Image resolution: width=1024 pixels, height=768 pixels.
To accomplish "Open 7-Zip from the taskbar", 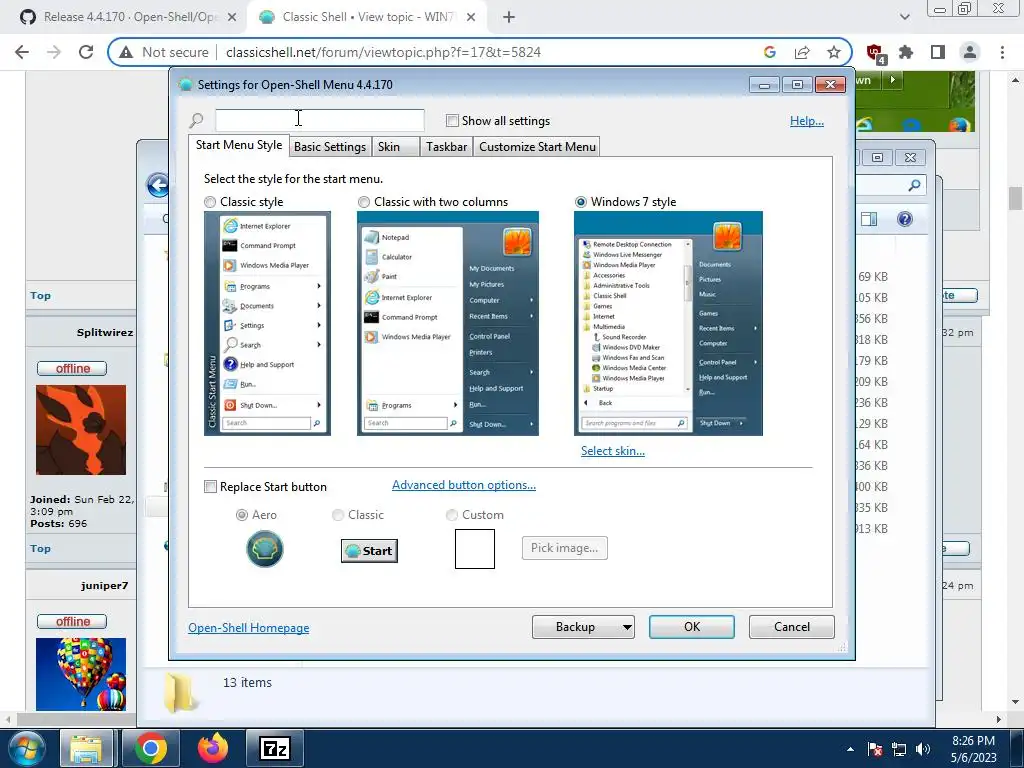I will click(274, 748).
